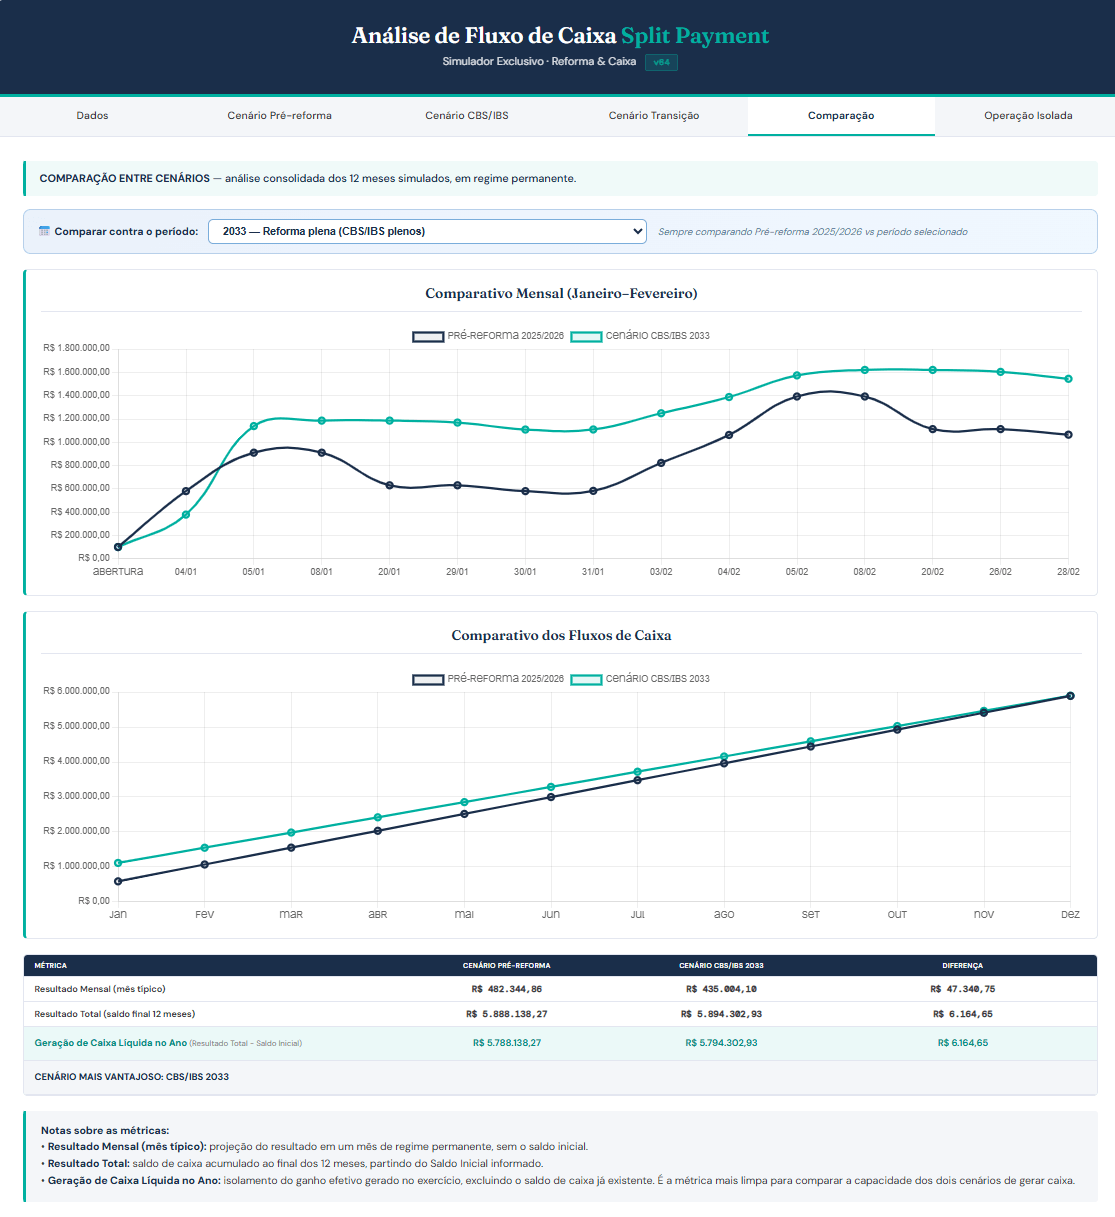Click the value R$ 5.794.302,93
This screenshot has width=1115, height=1217.
tap(721, 1043)
